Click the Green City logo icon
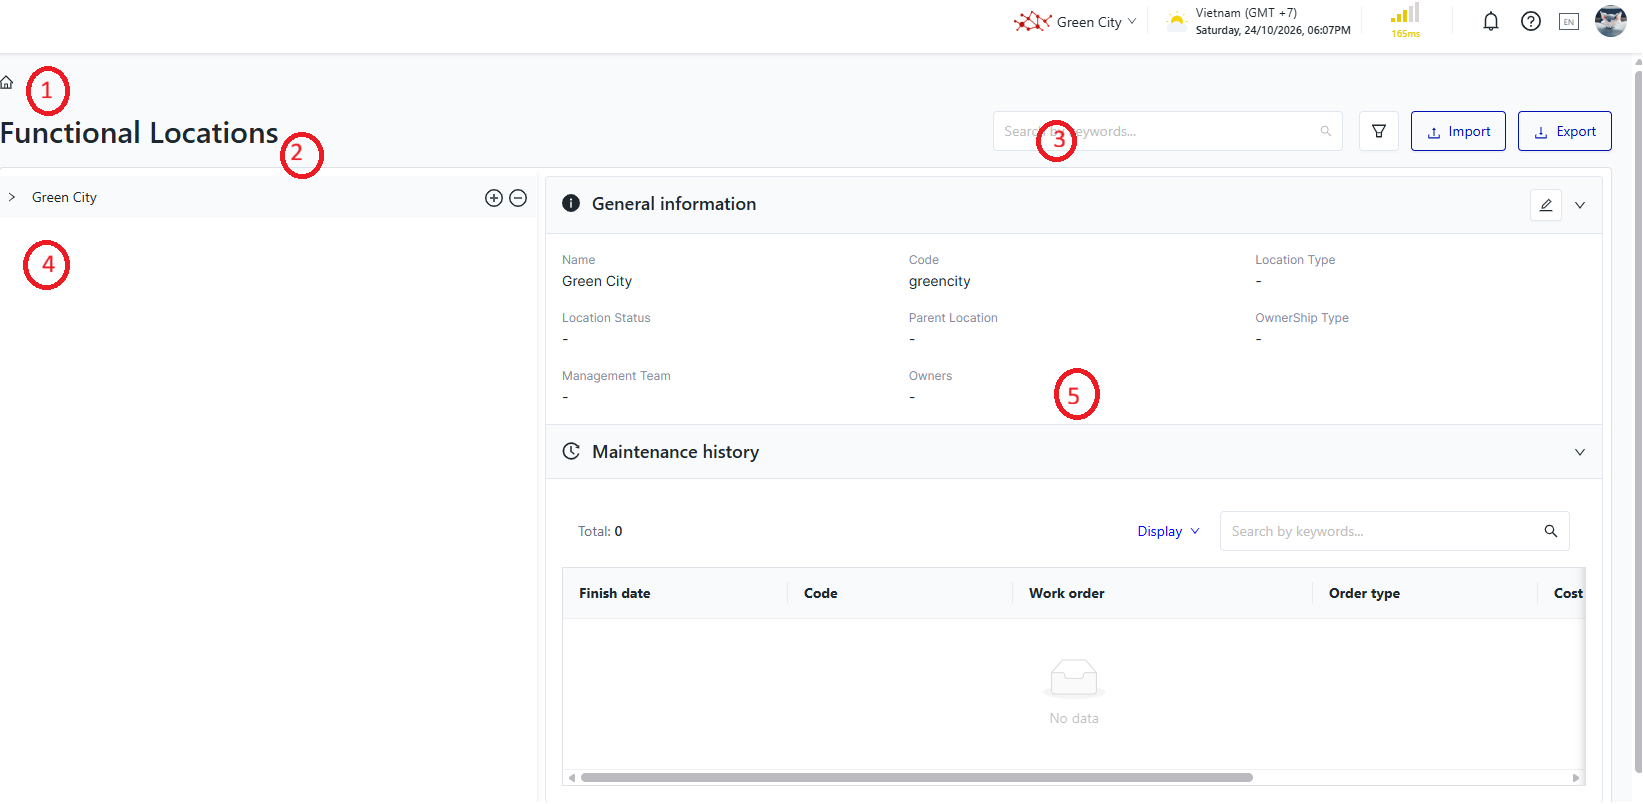The width and height of the screenshot is (1643, 804). click(x=1032, y=21)
